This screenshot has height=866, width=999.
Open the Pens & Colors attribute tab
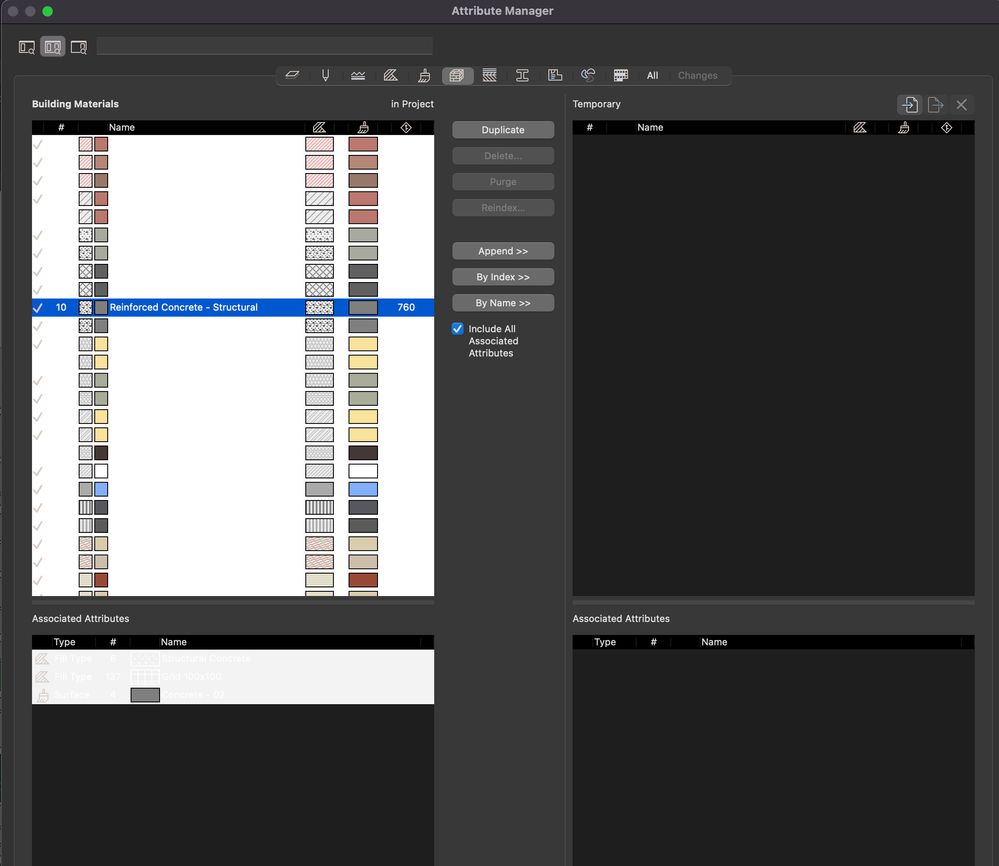click(x=326, y=75)
